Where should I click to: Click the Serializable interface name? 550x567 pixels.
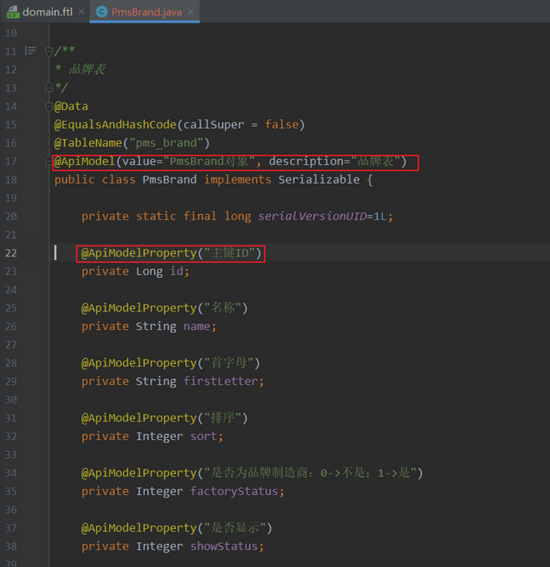click(319, 180)
